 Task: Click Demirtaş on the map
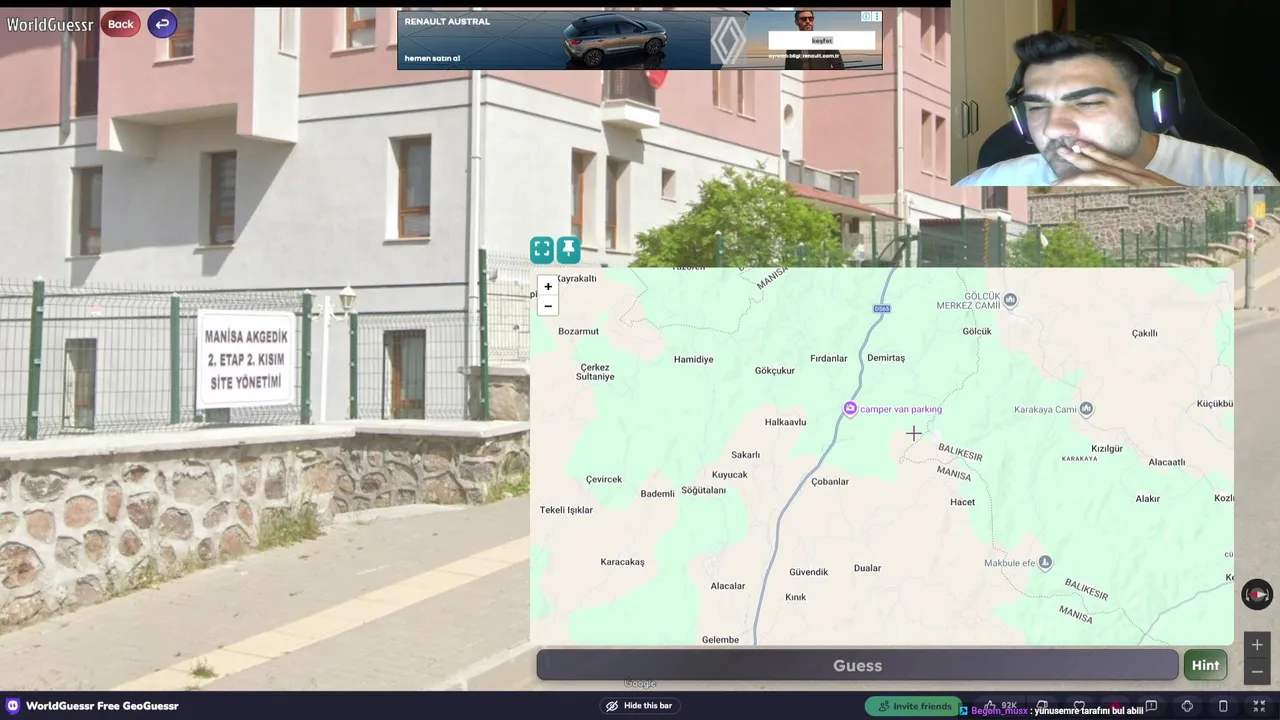[886, 358]
